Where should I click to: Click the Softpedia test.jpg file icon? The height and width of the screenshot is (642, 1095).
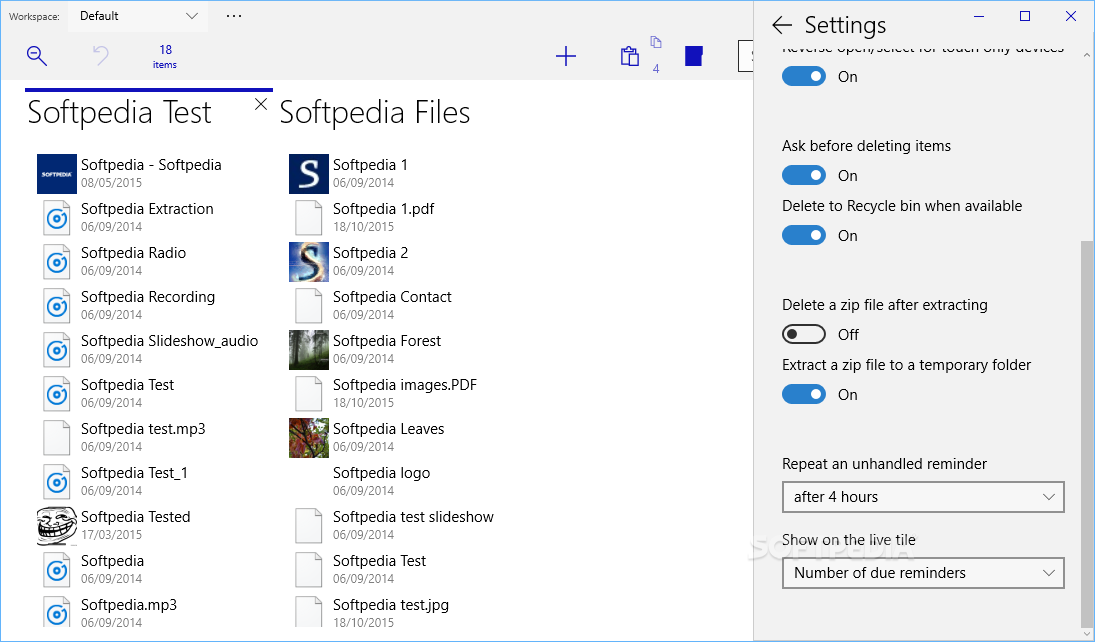click(x=309, y=611)
